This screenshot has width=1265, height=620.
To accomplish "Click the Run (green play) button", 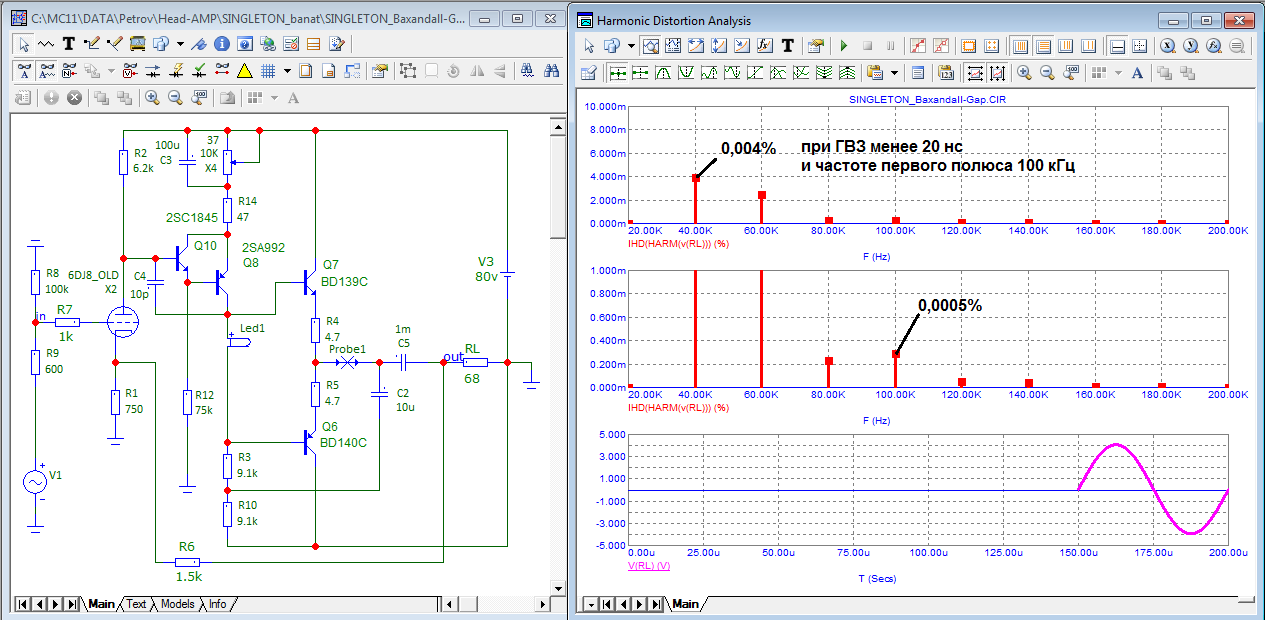I will coord(843,46).
